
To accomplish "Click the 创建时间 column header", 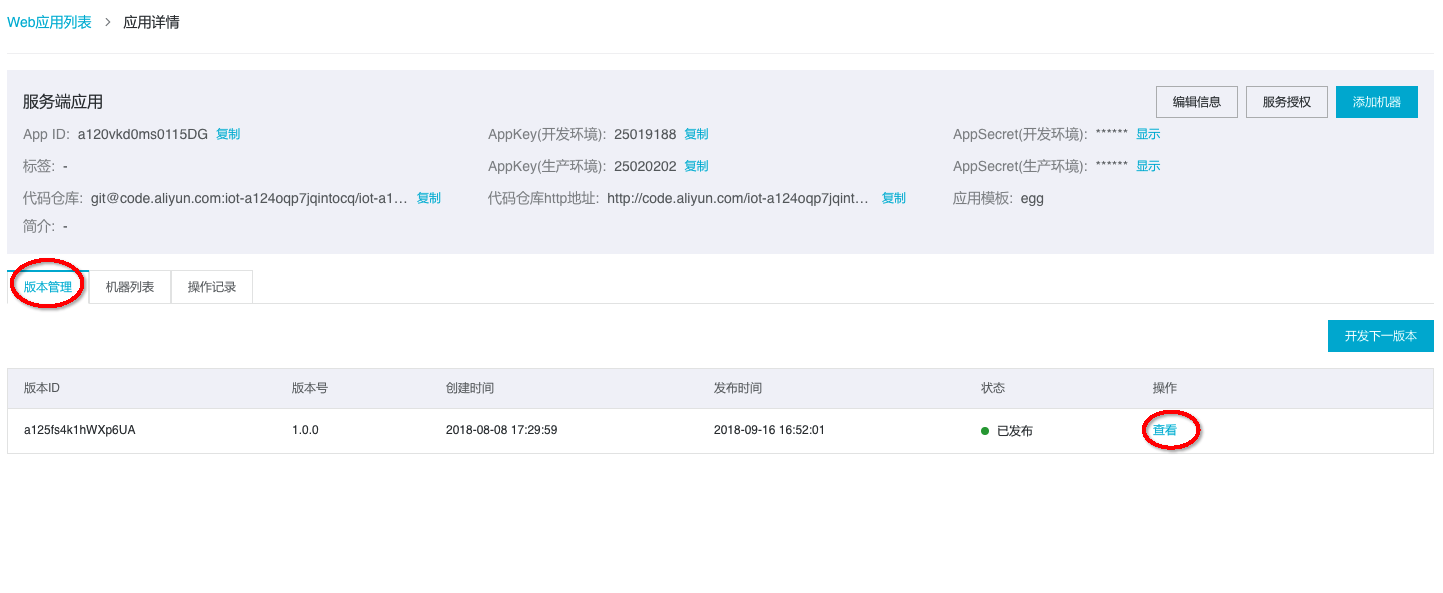I will click(470, 388).
